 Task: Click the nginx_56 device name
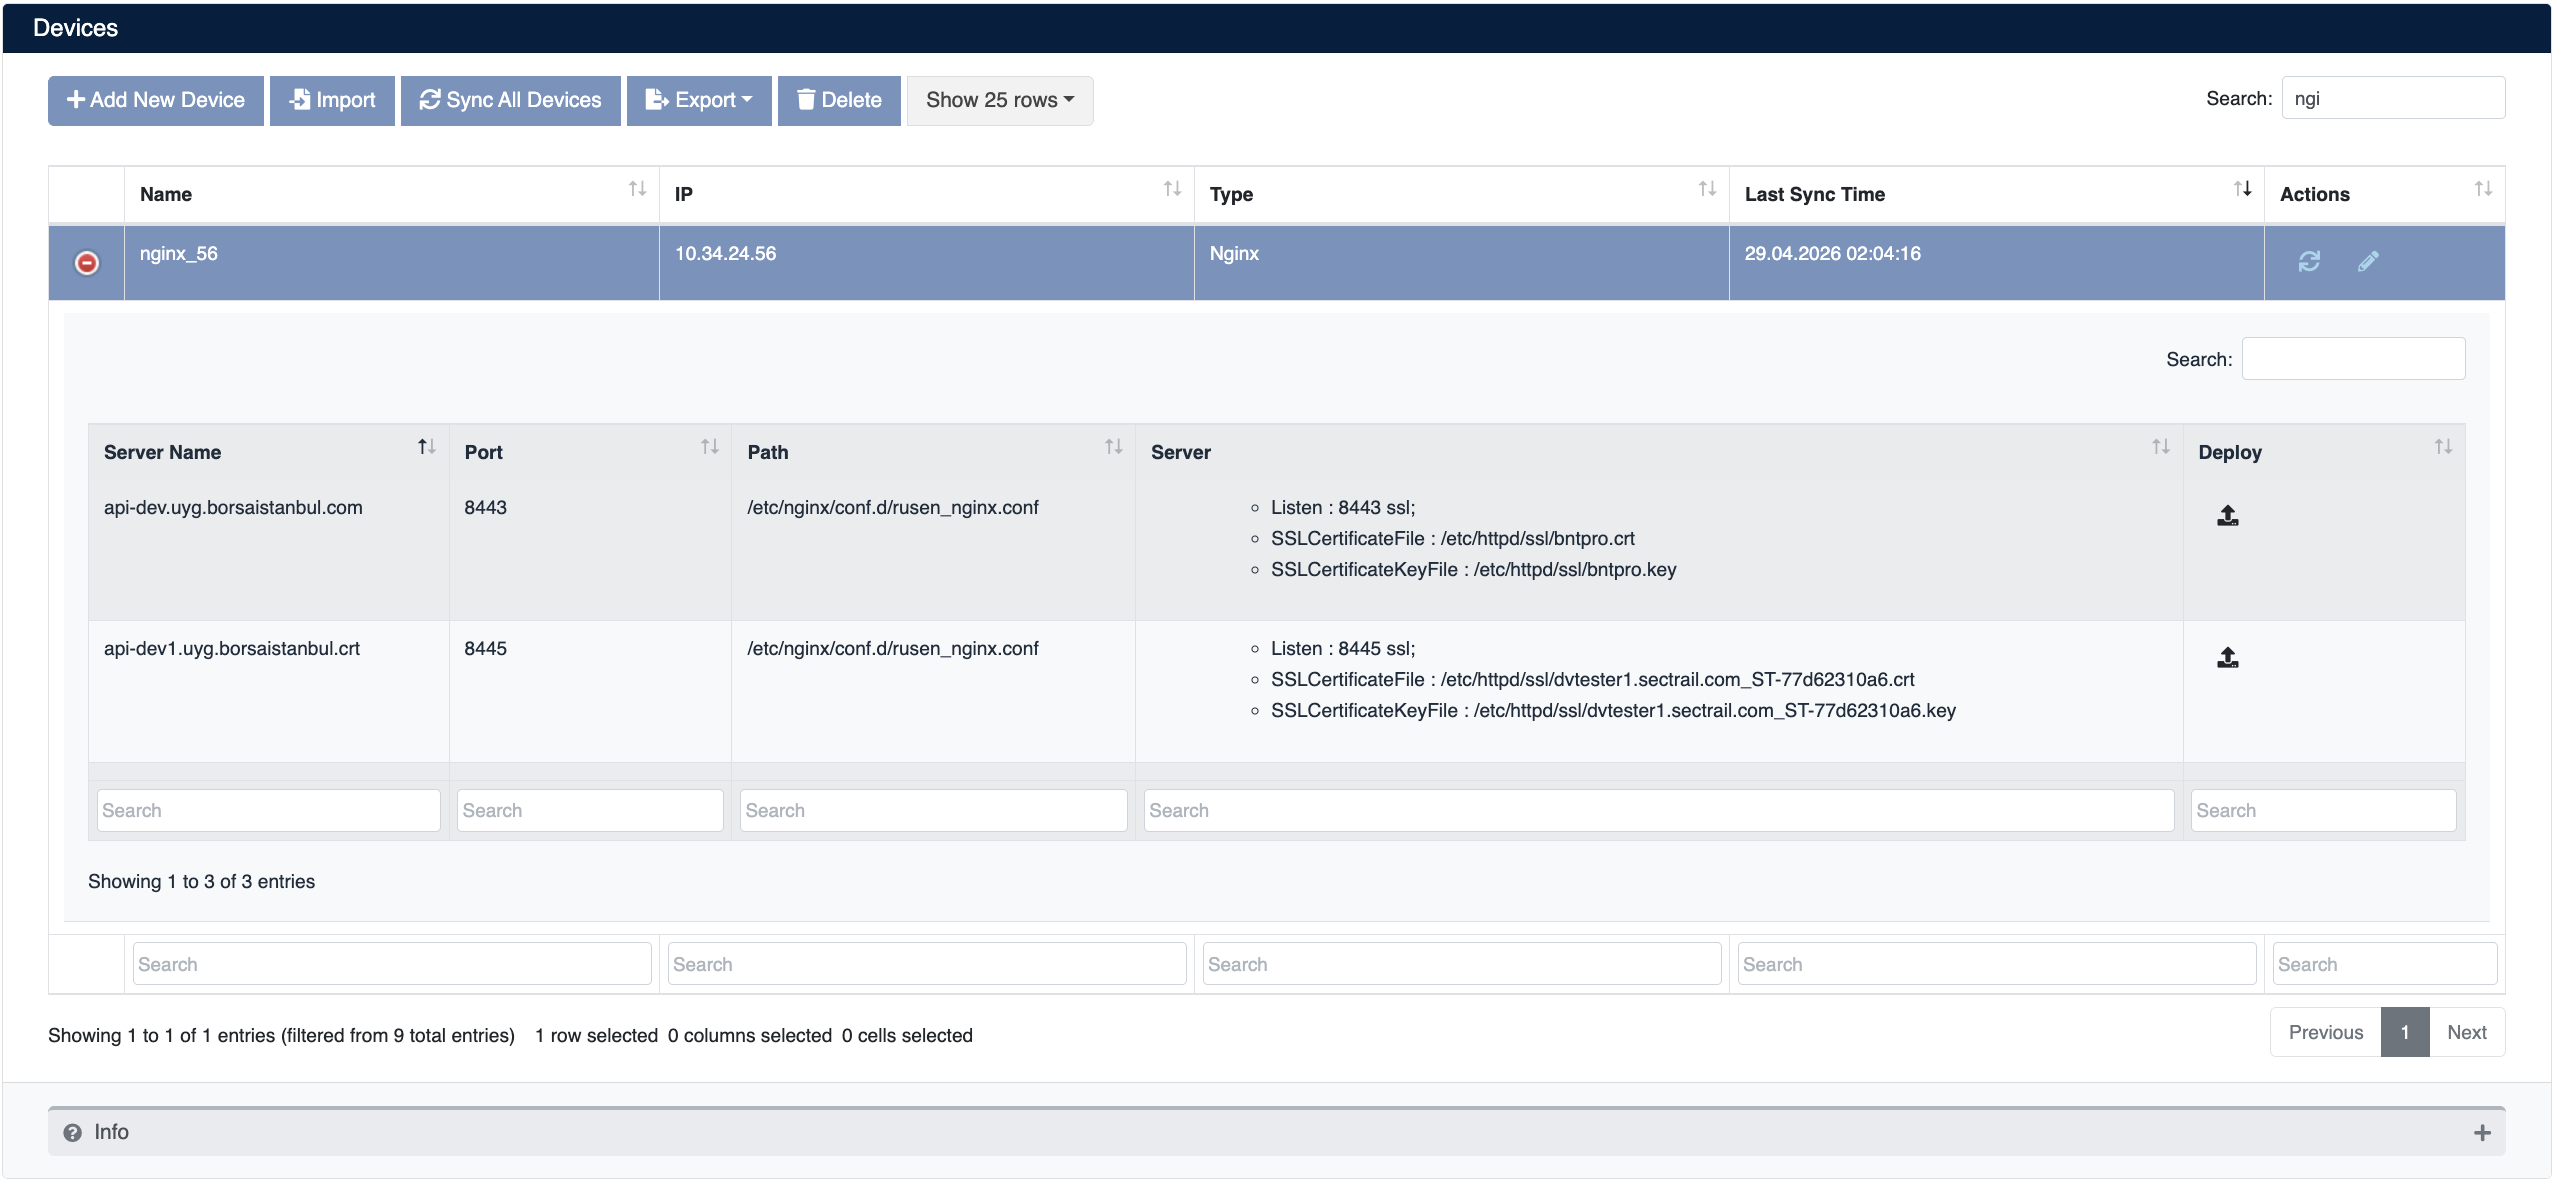(179, 254)
